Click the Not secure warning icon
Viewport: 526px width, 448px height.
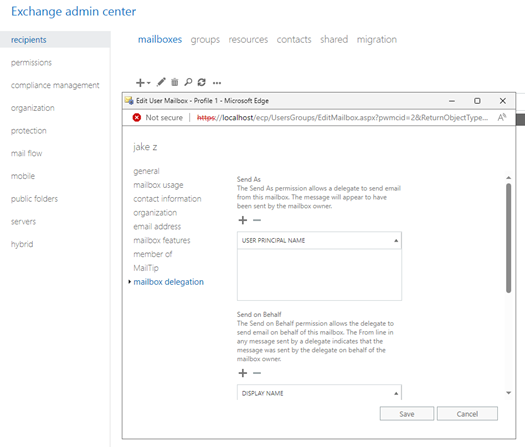click(x=137, y=117)
